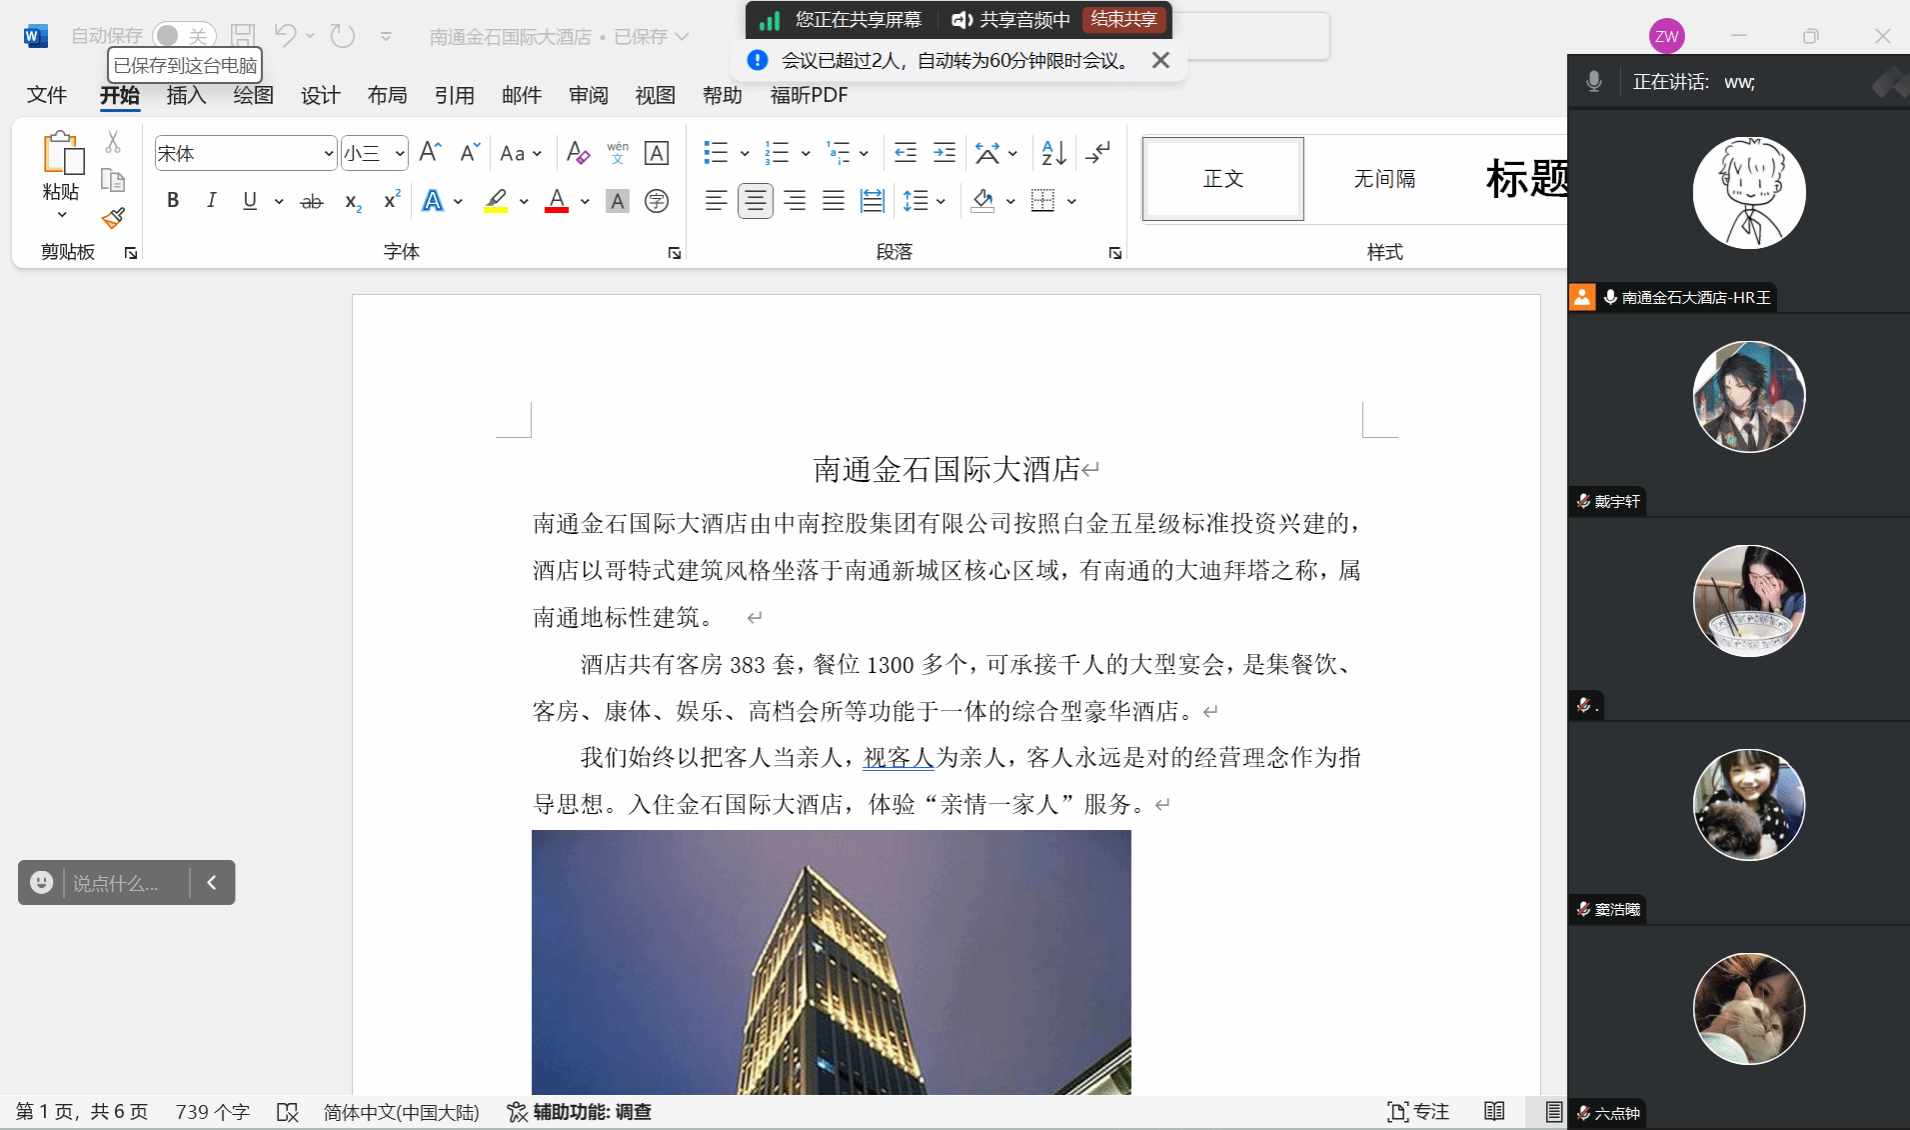Image resolution: width=1910 pixels, height=1130 pixels.
Task: Toggle the AutoSave switch
Action: pos(184,36)
